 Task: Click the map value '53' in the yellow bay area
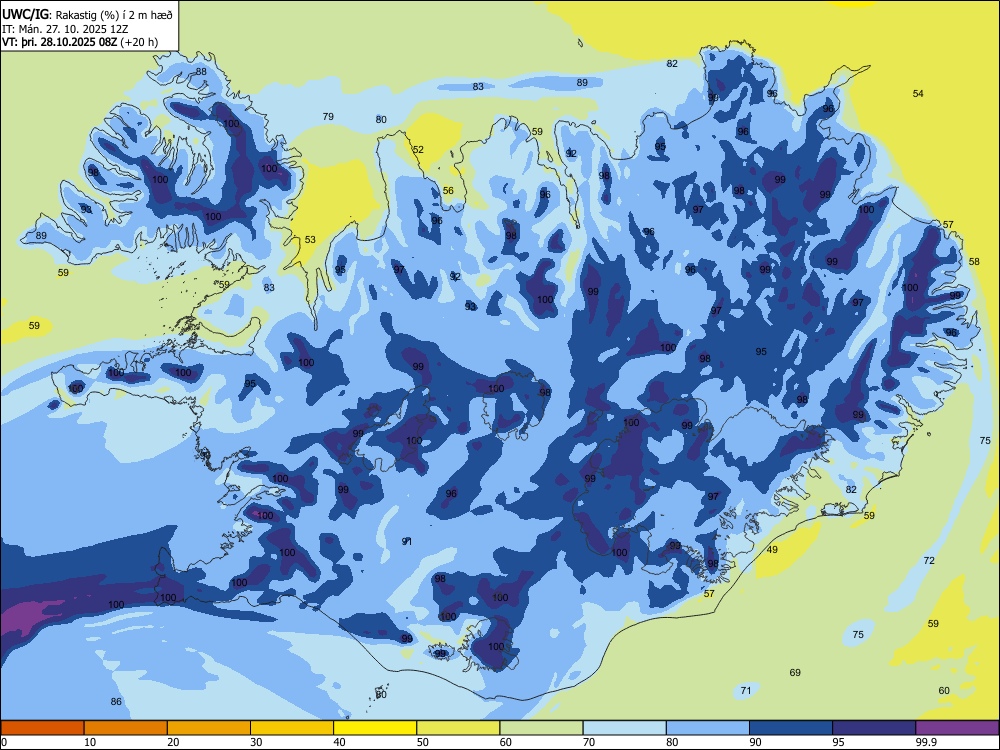click(x=310, y=239)
